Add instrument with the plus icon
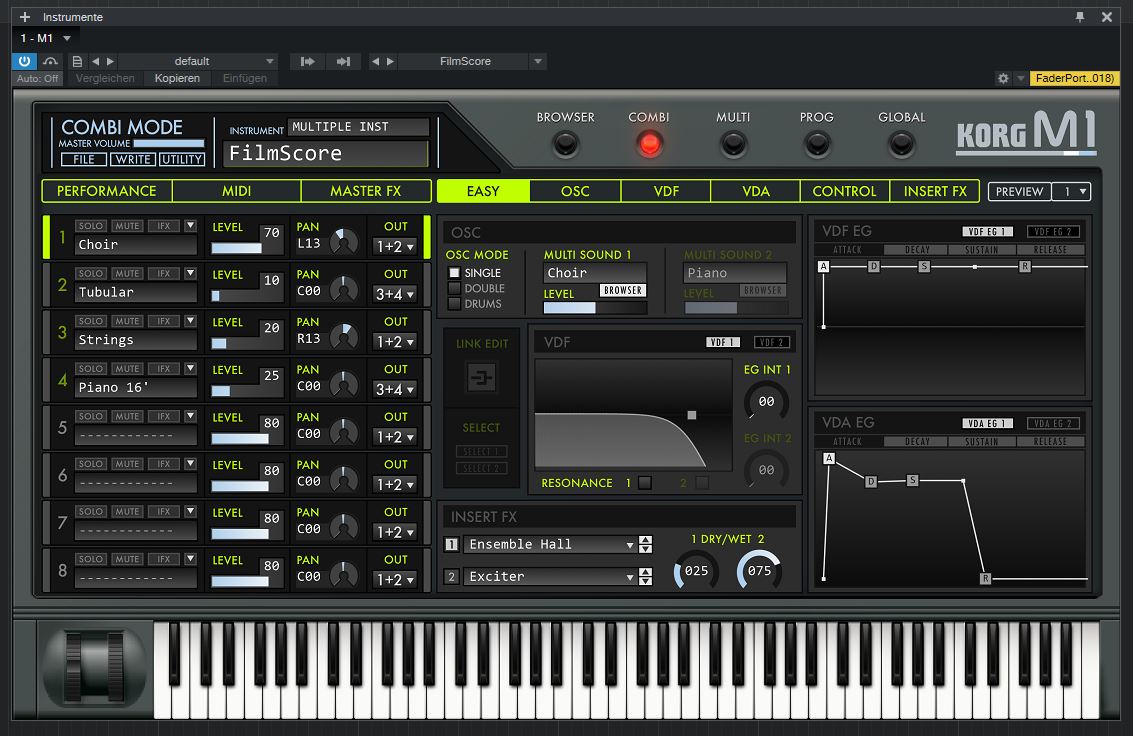Image resolution: width=1133 pixels, height=736 pixels. click(25, 17)
